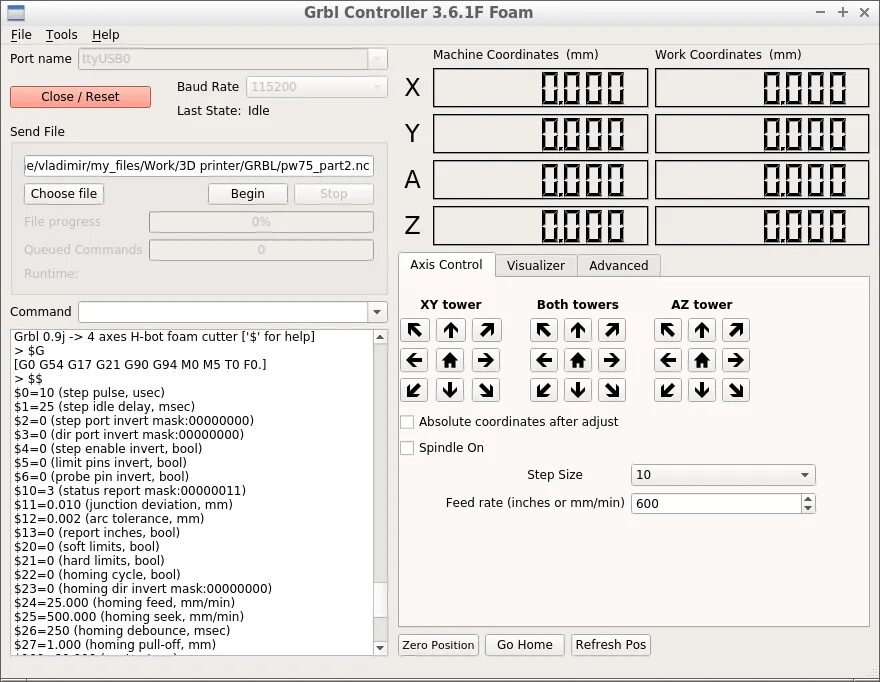Jog XY tower diagonally up-right
Viewport: 880px width, 682px height.
486,330
